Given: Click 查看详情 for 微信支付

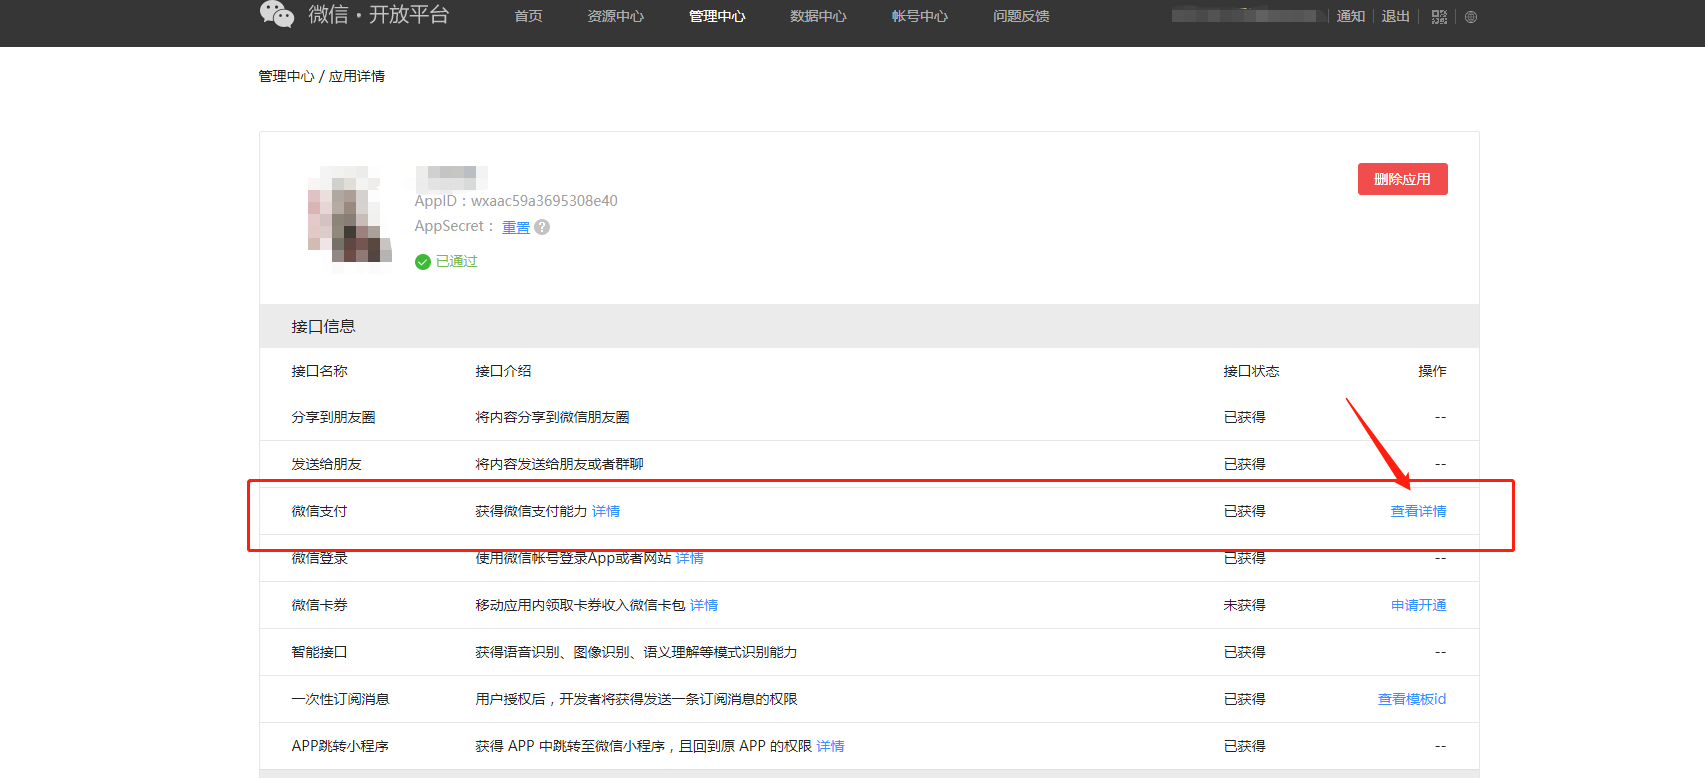Looking at the screenshot, I should 1418,511.
